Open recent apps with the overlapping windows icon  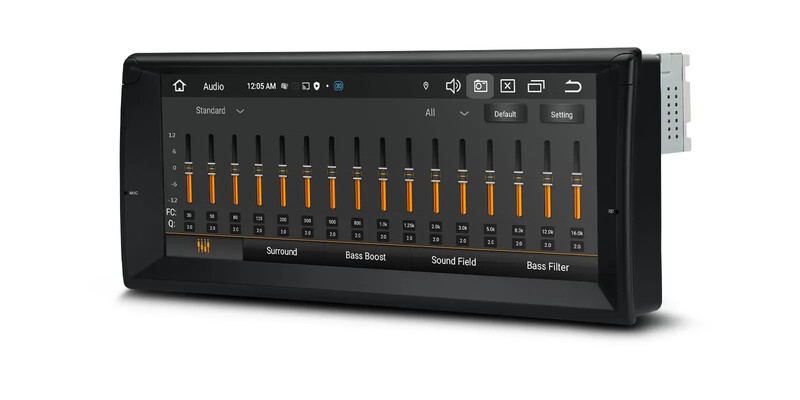pyautogui.click(x=536, y=86)
